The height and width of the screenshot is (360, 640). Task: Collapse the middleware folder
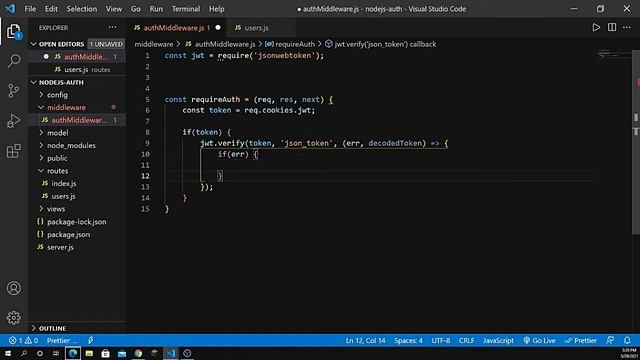78,107
